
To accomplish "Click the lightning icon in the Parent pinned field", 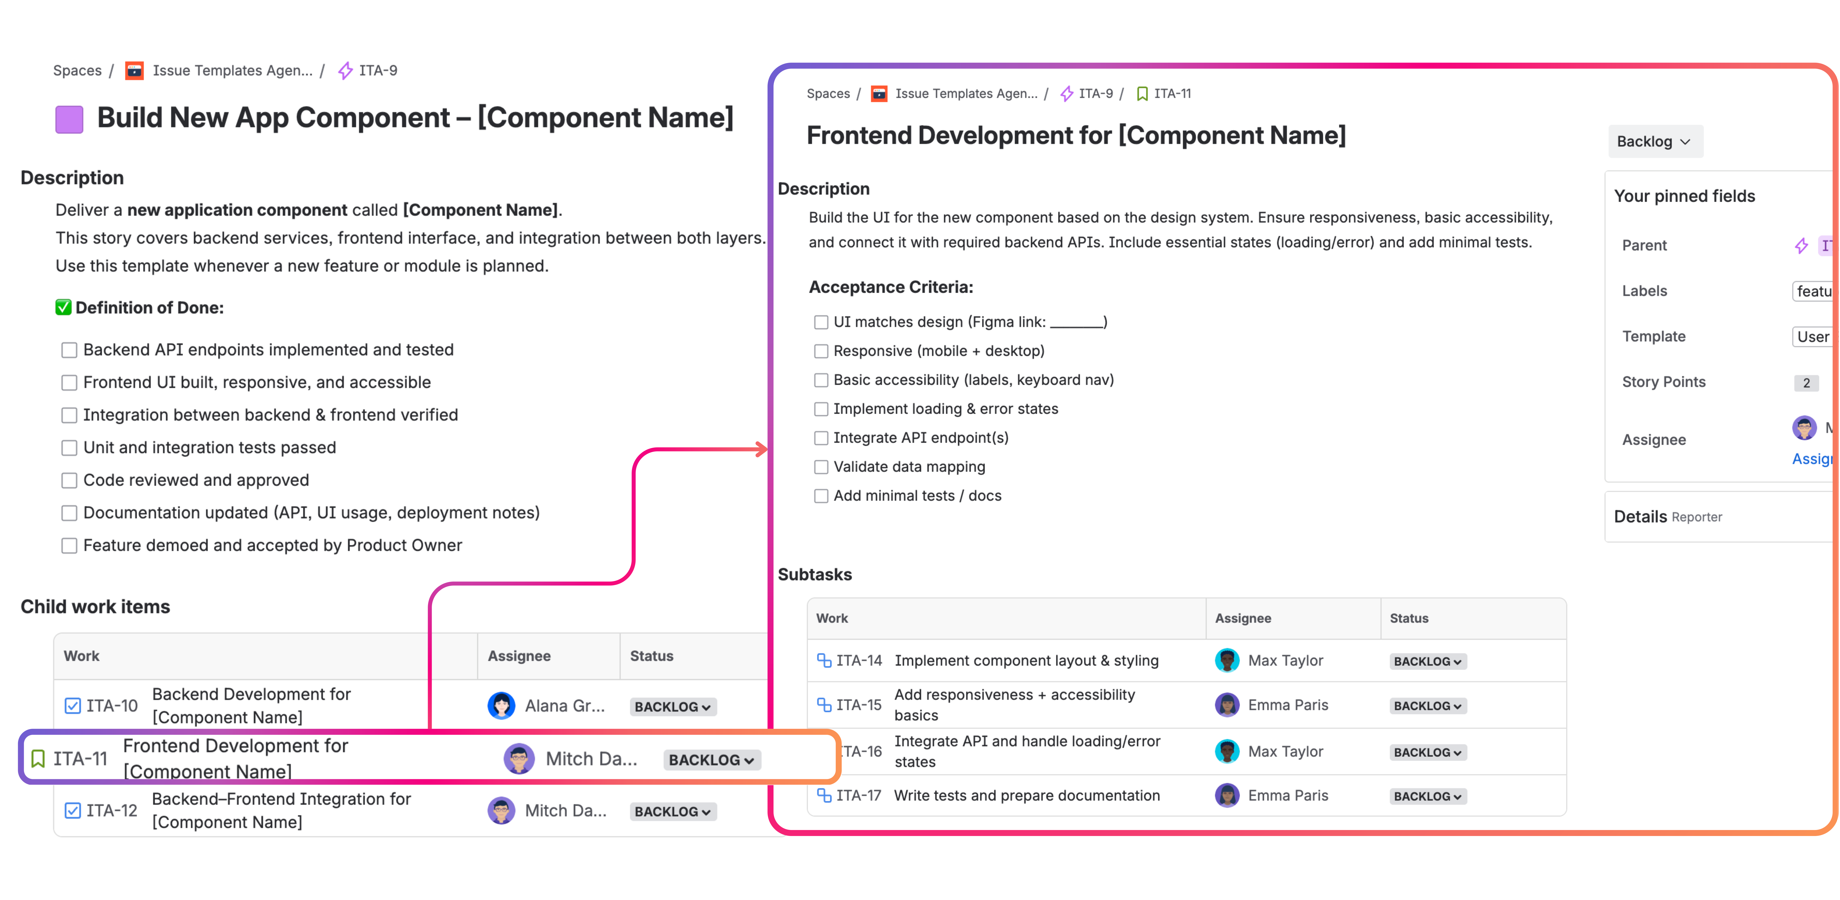I will (x=1800, y=245).
